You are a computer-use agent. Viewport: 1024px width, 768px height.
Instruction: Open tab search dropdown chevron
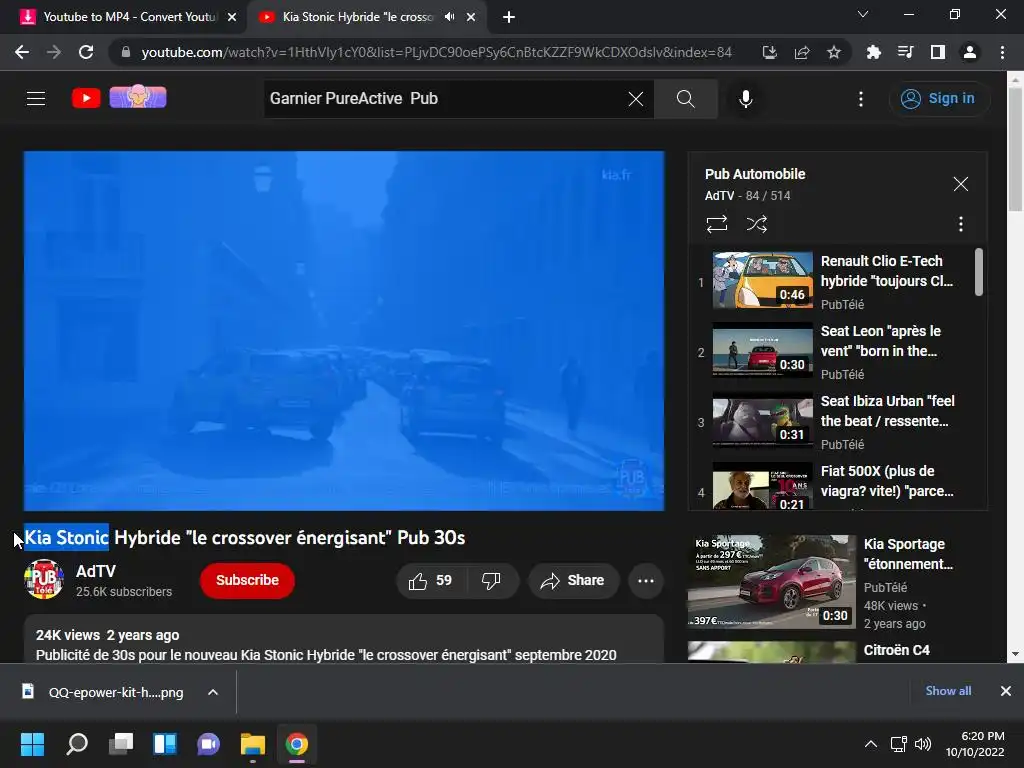[863, 14]
